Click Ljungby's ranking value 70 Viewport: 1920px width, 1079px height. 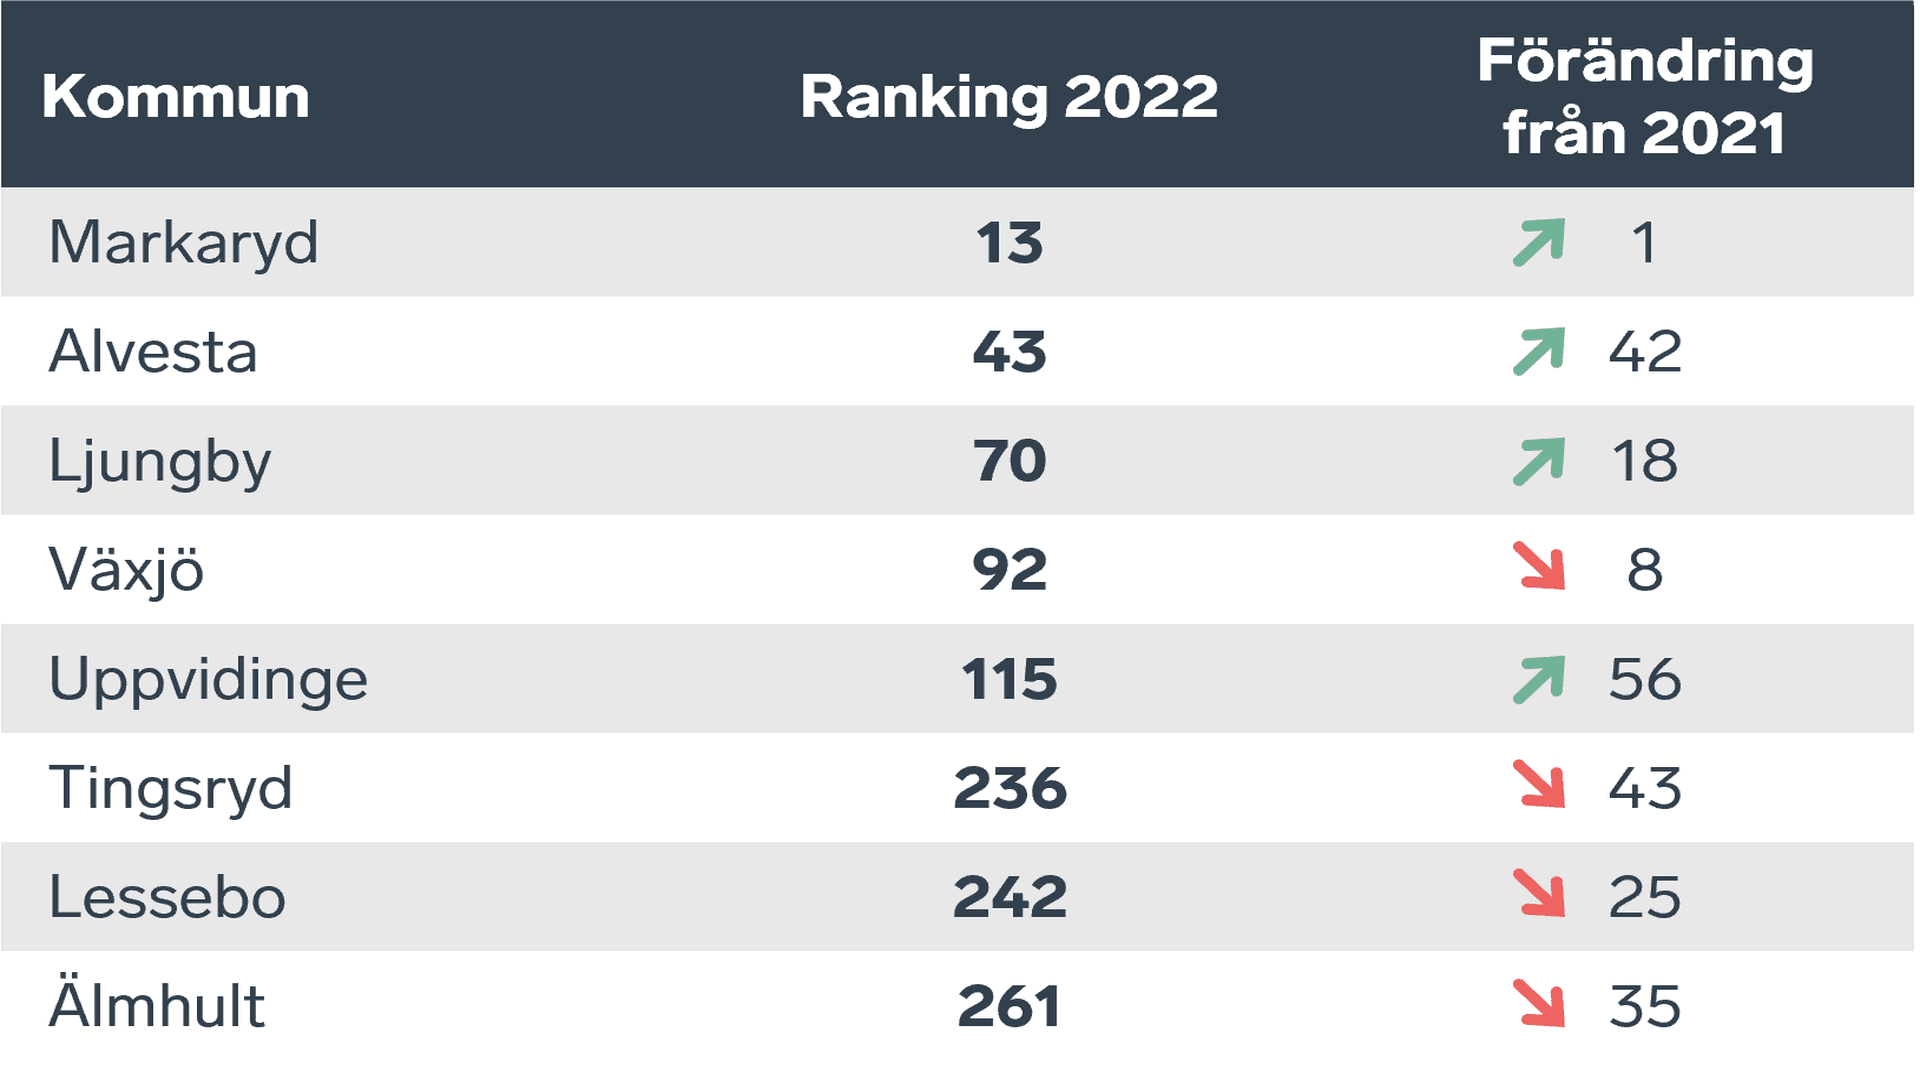tap(1010, 461)
